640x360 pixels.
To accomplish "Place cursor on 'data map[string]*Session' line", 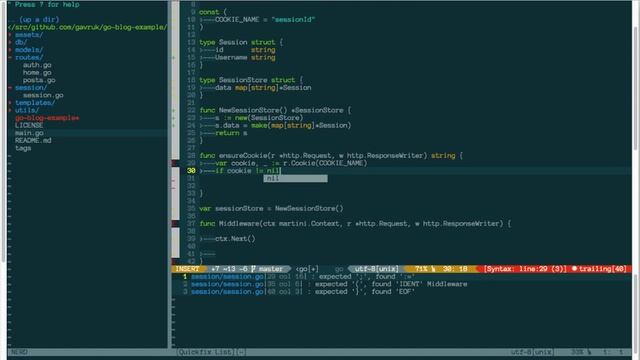I will click(x=255, y=88).
